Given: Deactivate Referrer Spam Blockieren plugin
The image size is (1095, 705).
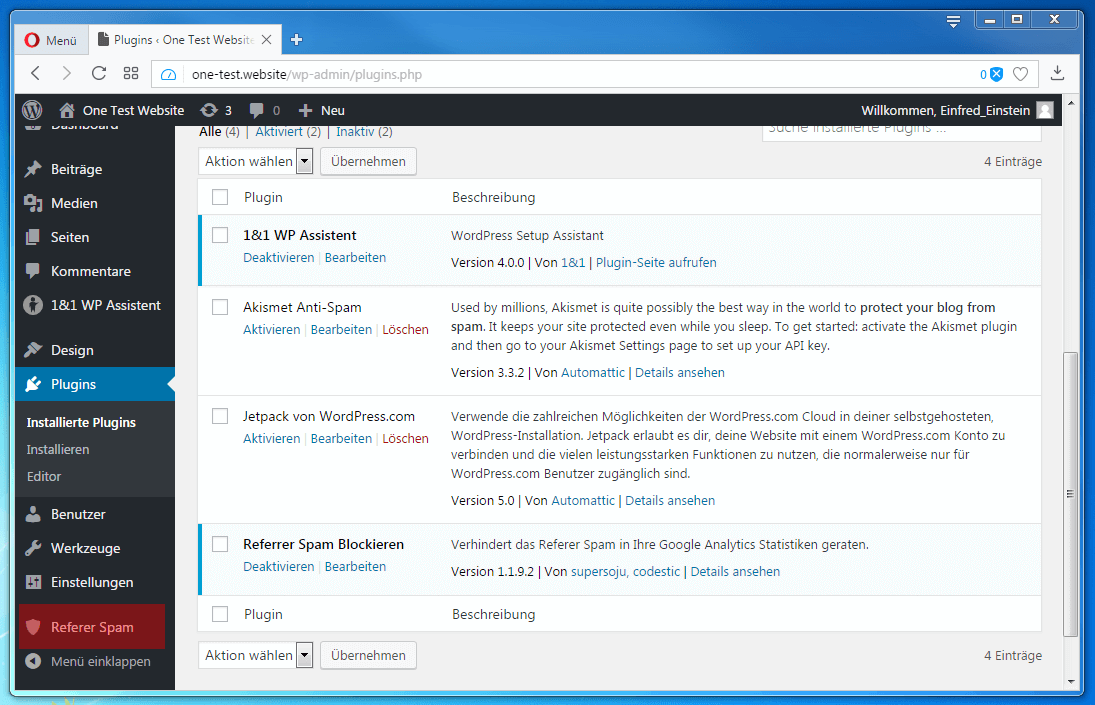Looking at the screenshot, I should coord(279,567).
